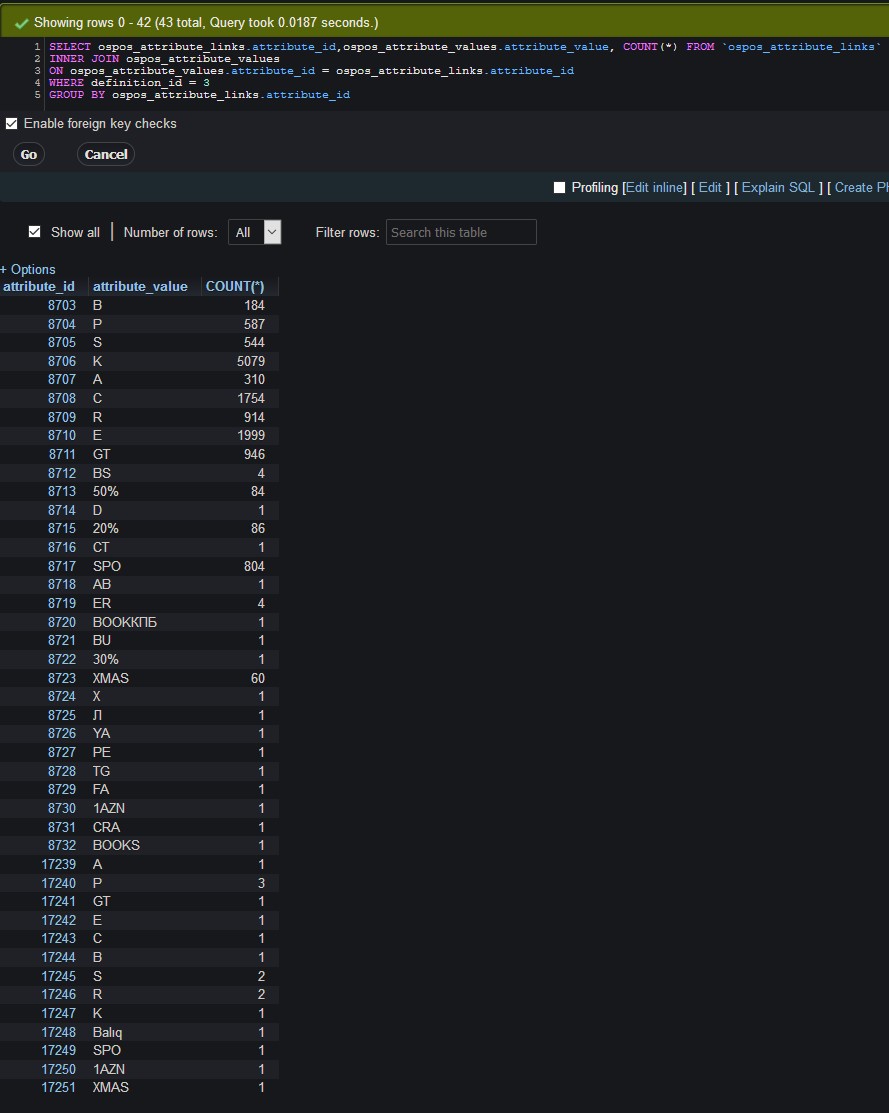This screenshot has width=889, height=1113.
Task: Enable the Profiling checkbox
Action: (x=560, y=187)
